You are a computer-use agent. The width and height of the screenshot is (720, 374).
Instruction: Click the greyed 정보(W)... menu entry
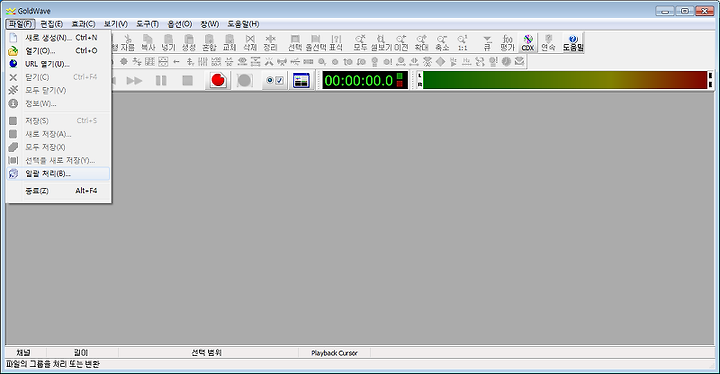pos(59,104)
